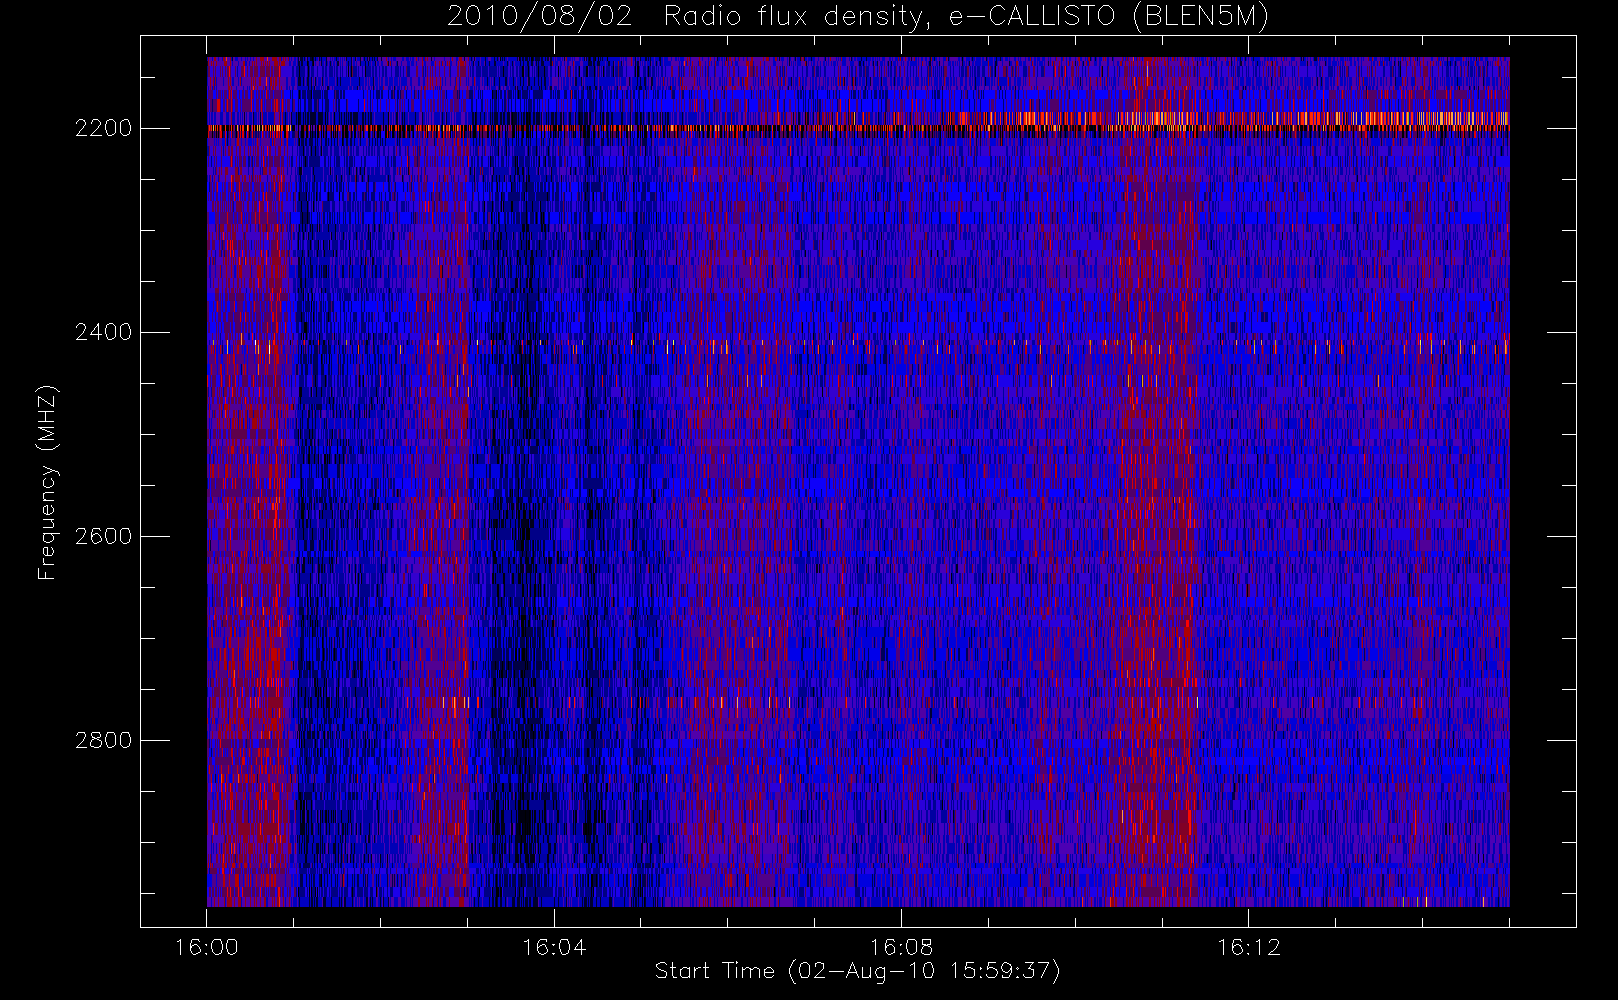The height and width of the screenshot is (1000, 1618).
Task: Select the 2600 frequency tick label
Action: click(x=104, y=536)
